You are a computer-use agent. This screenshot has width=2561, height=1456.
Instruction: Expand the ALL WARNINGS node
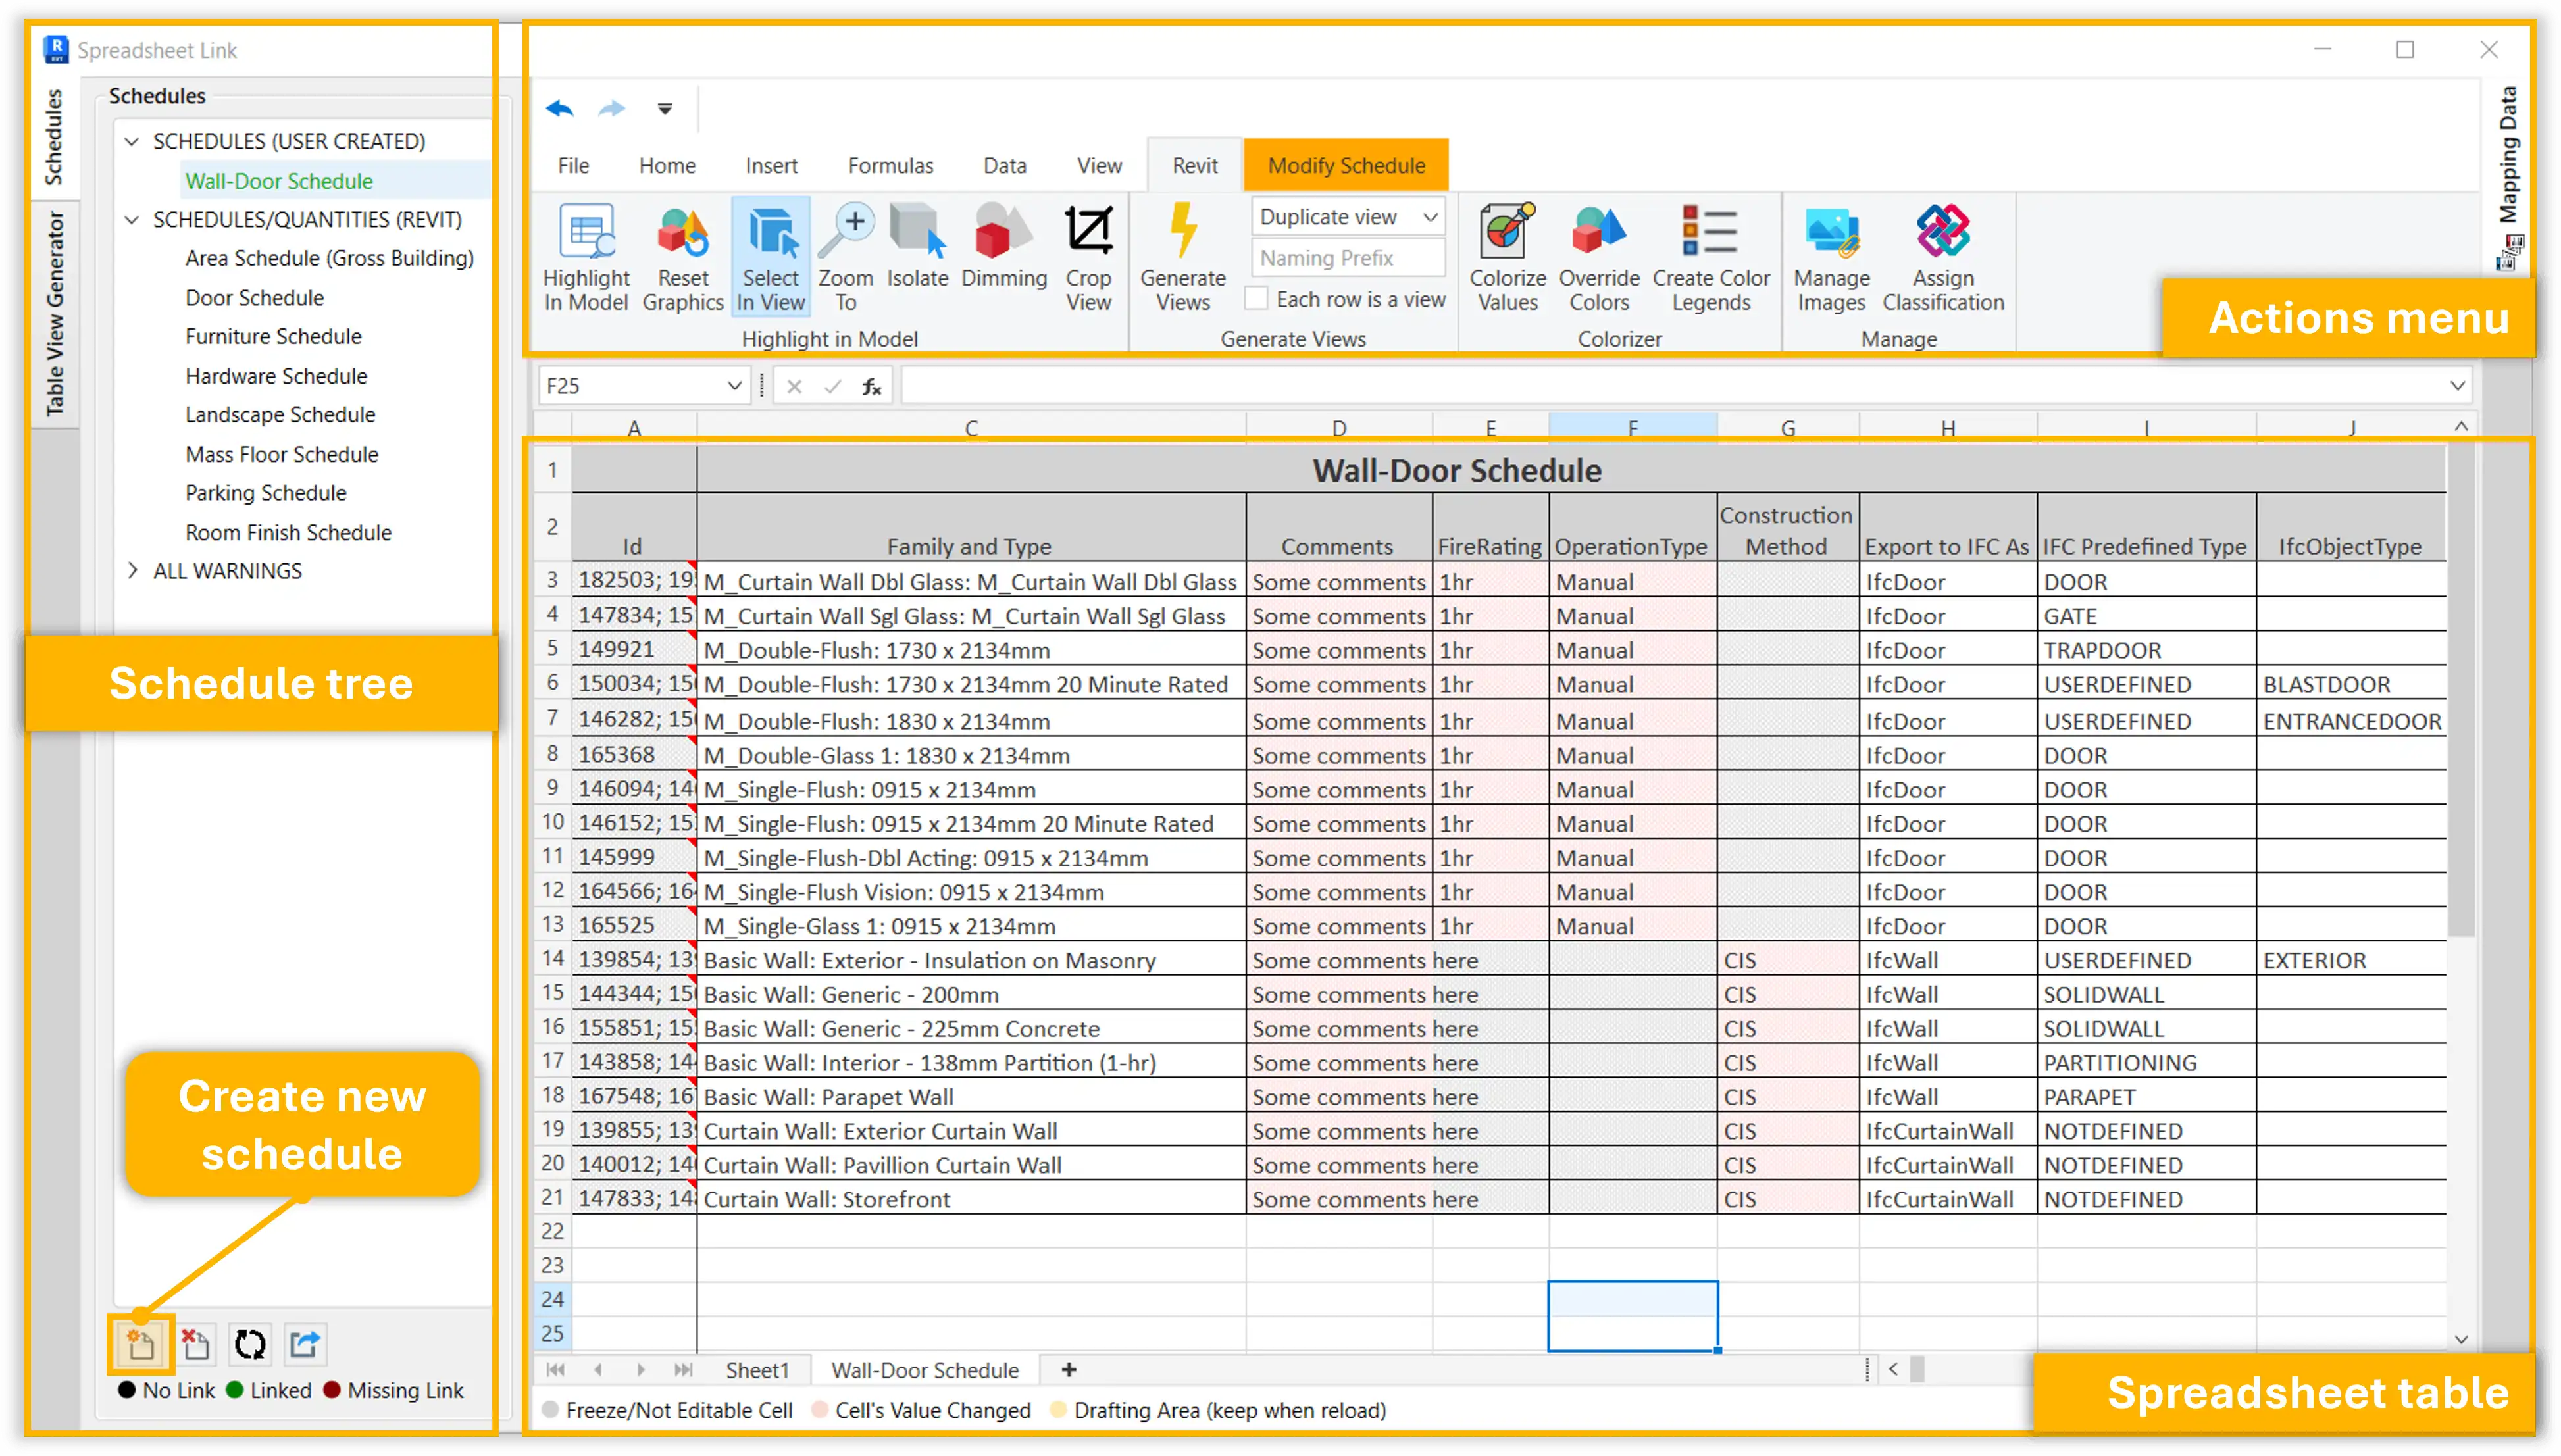[132, 571]
